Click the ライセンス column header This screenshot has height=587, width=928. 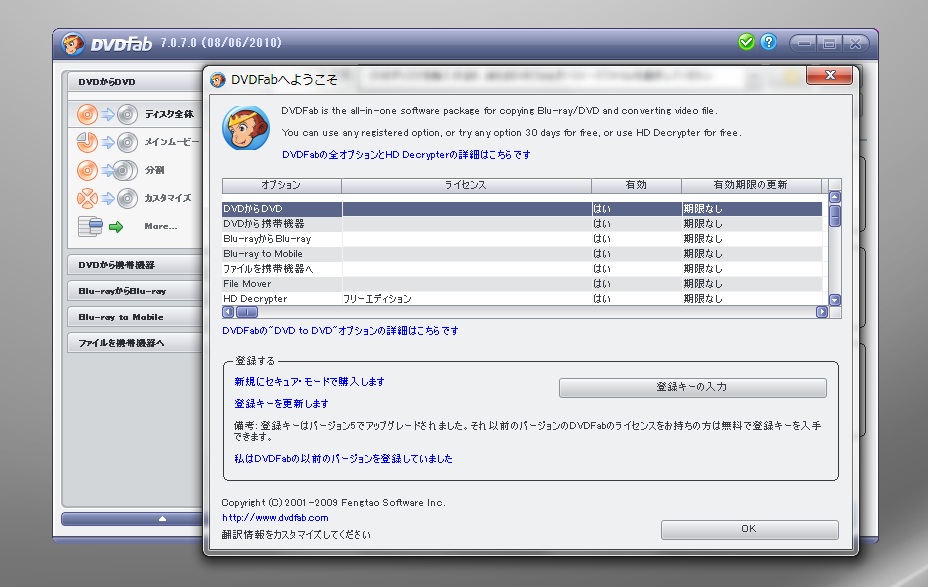[466, 185]
